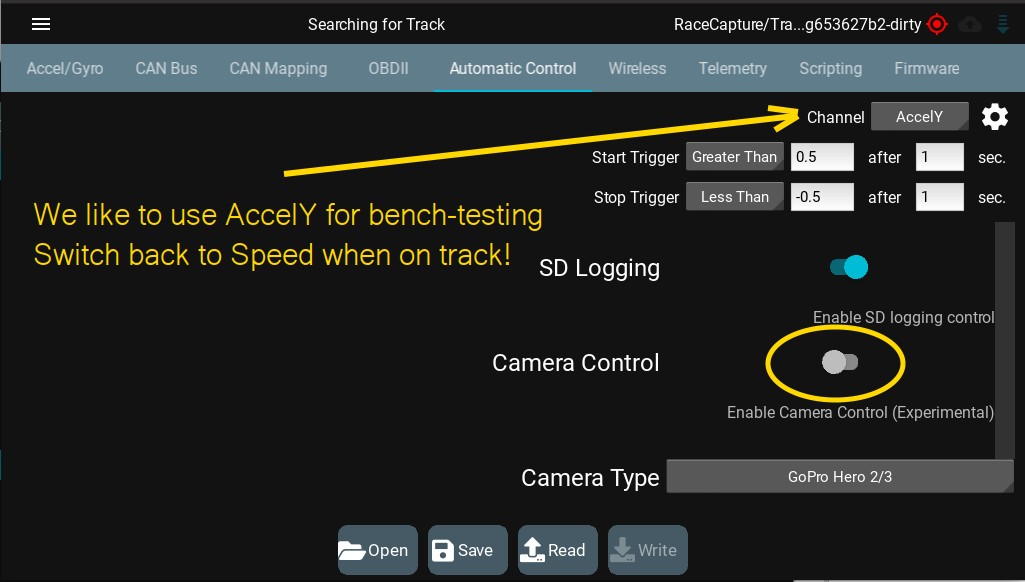Expand the Greater Than start trigger dropdown

[x=734, y=157]
